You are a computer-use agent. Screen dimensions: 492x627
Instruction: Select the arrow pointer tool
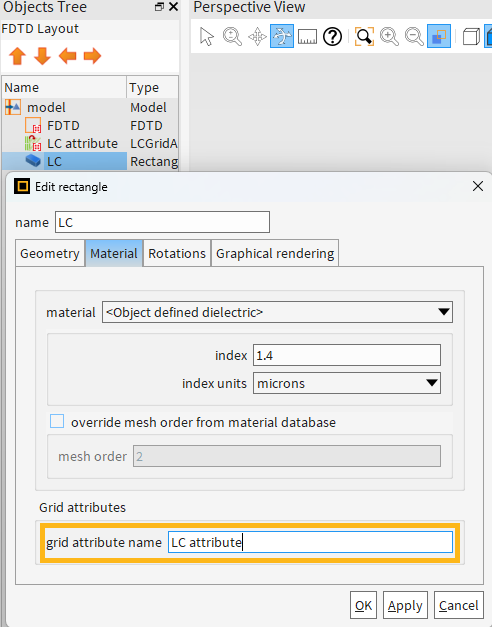207,36
